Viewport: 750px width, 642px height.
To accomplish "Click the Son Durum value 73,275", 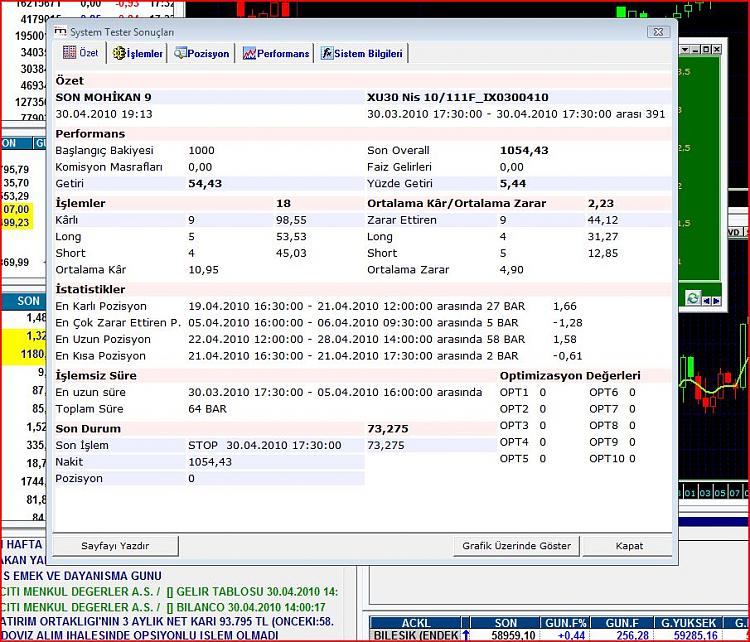I will coord(387,429).
